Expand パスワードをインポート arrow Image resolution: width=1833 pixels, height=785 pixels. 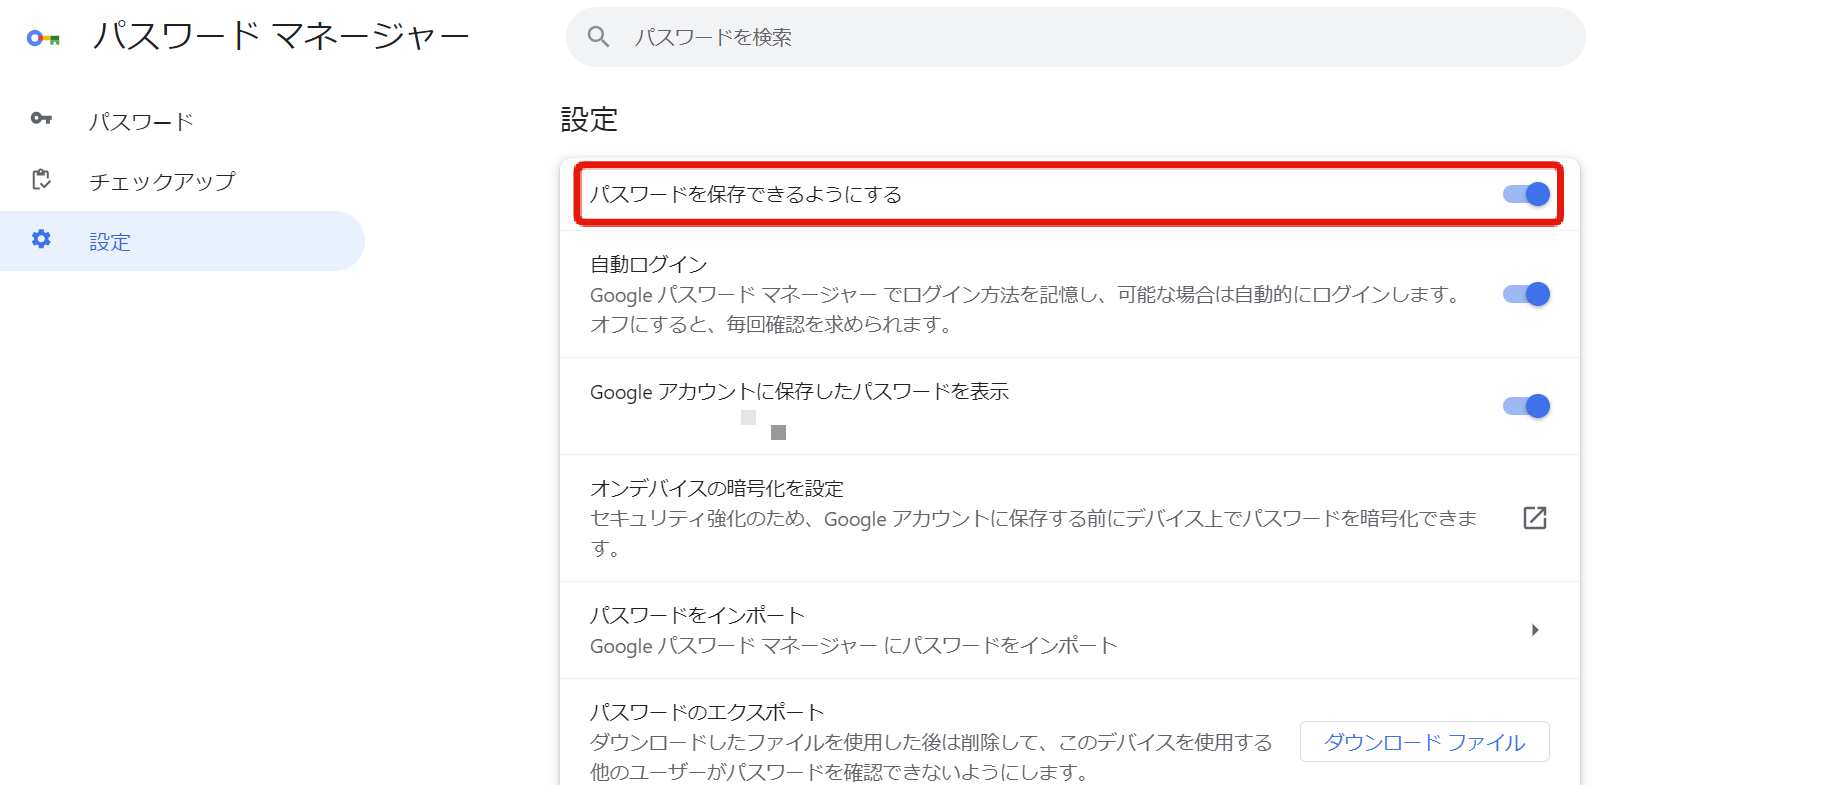pyautogui.click(x=1534, y=630)
